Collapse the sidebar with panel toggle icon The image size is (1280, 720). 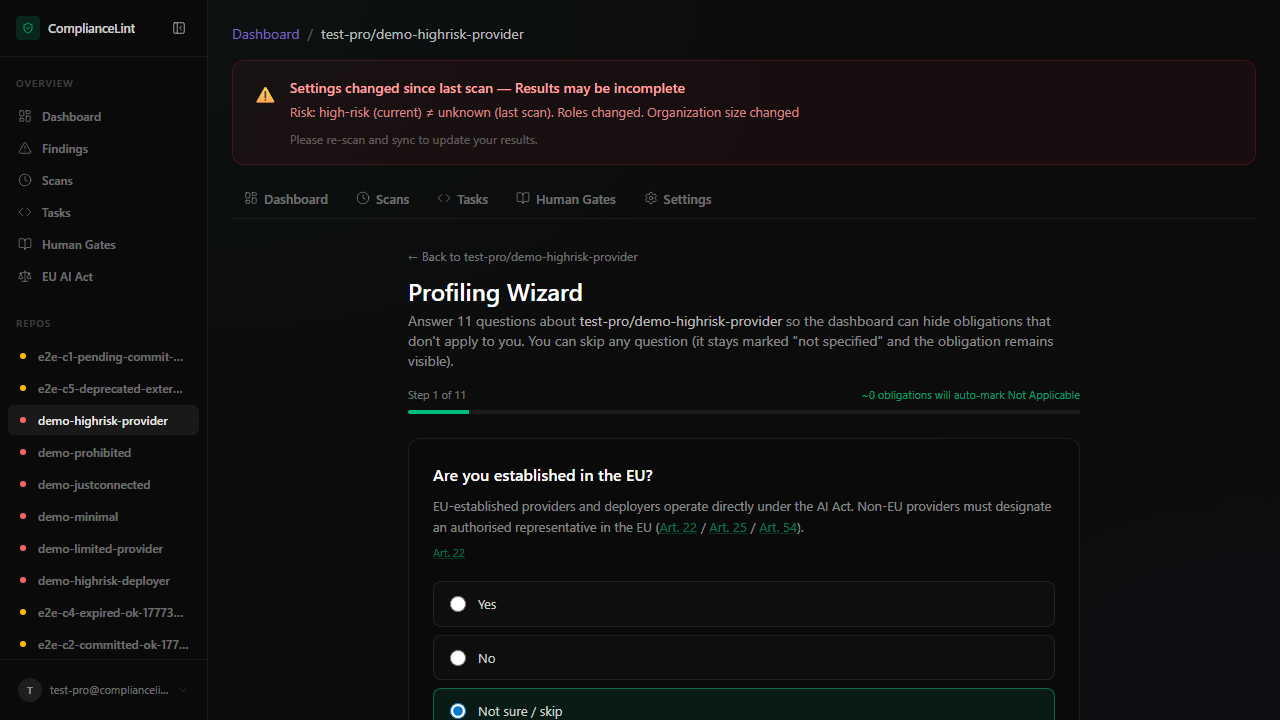click(179, 28)
